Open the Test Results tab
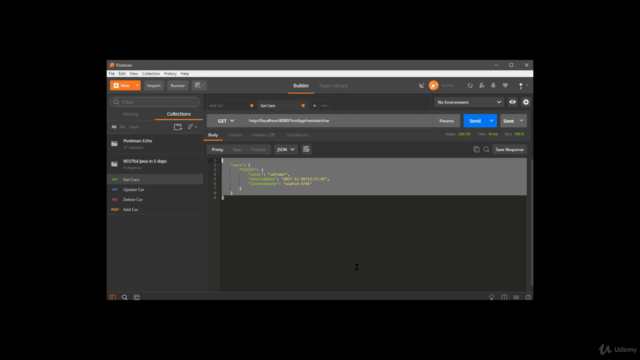640x360 pixels. click(297, 135)
